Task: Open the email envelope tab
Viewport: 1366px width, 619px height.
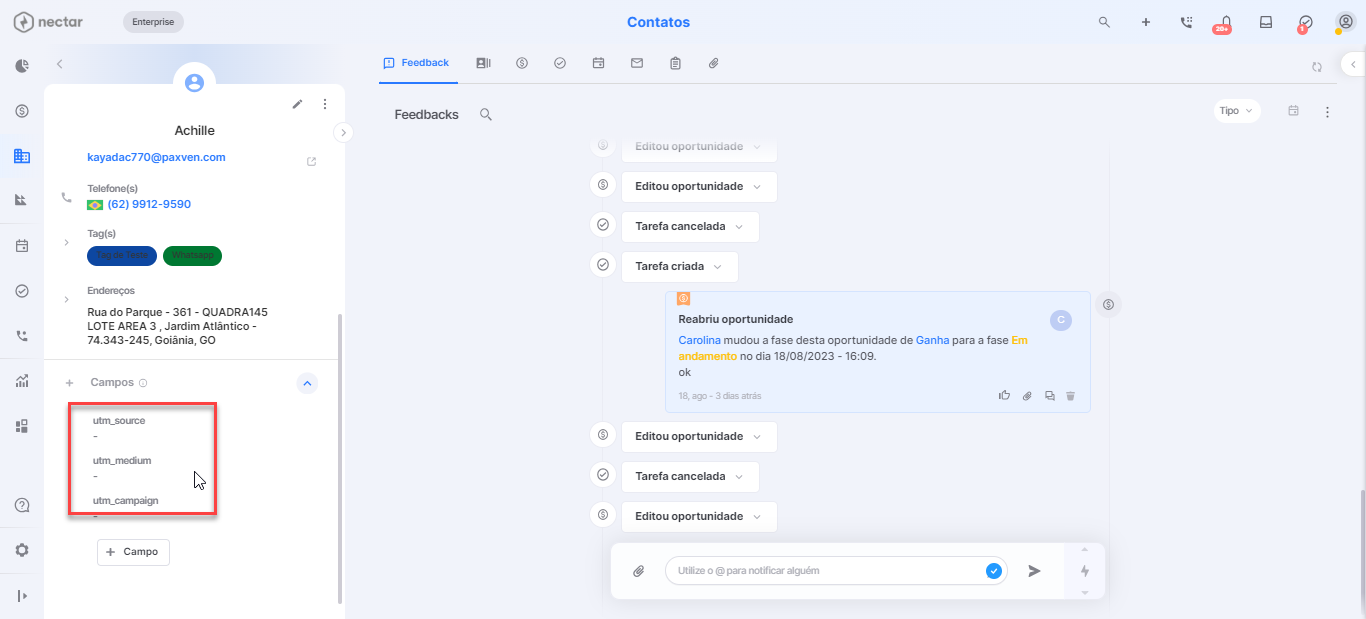Action: tap(637, 63)
